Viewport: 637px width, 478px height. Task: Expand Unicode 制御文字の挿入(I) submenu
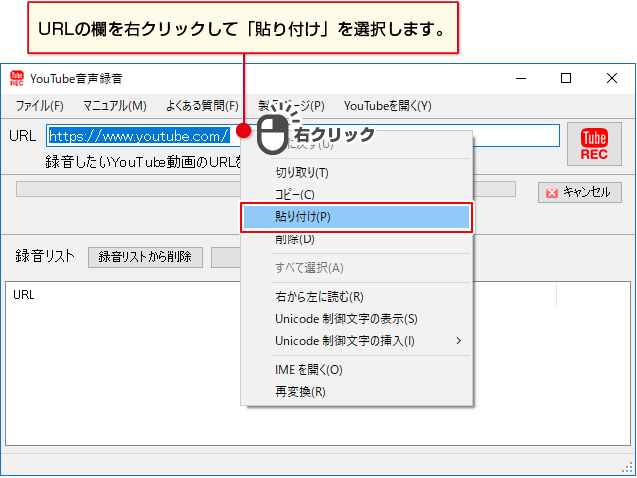[357, 341]
